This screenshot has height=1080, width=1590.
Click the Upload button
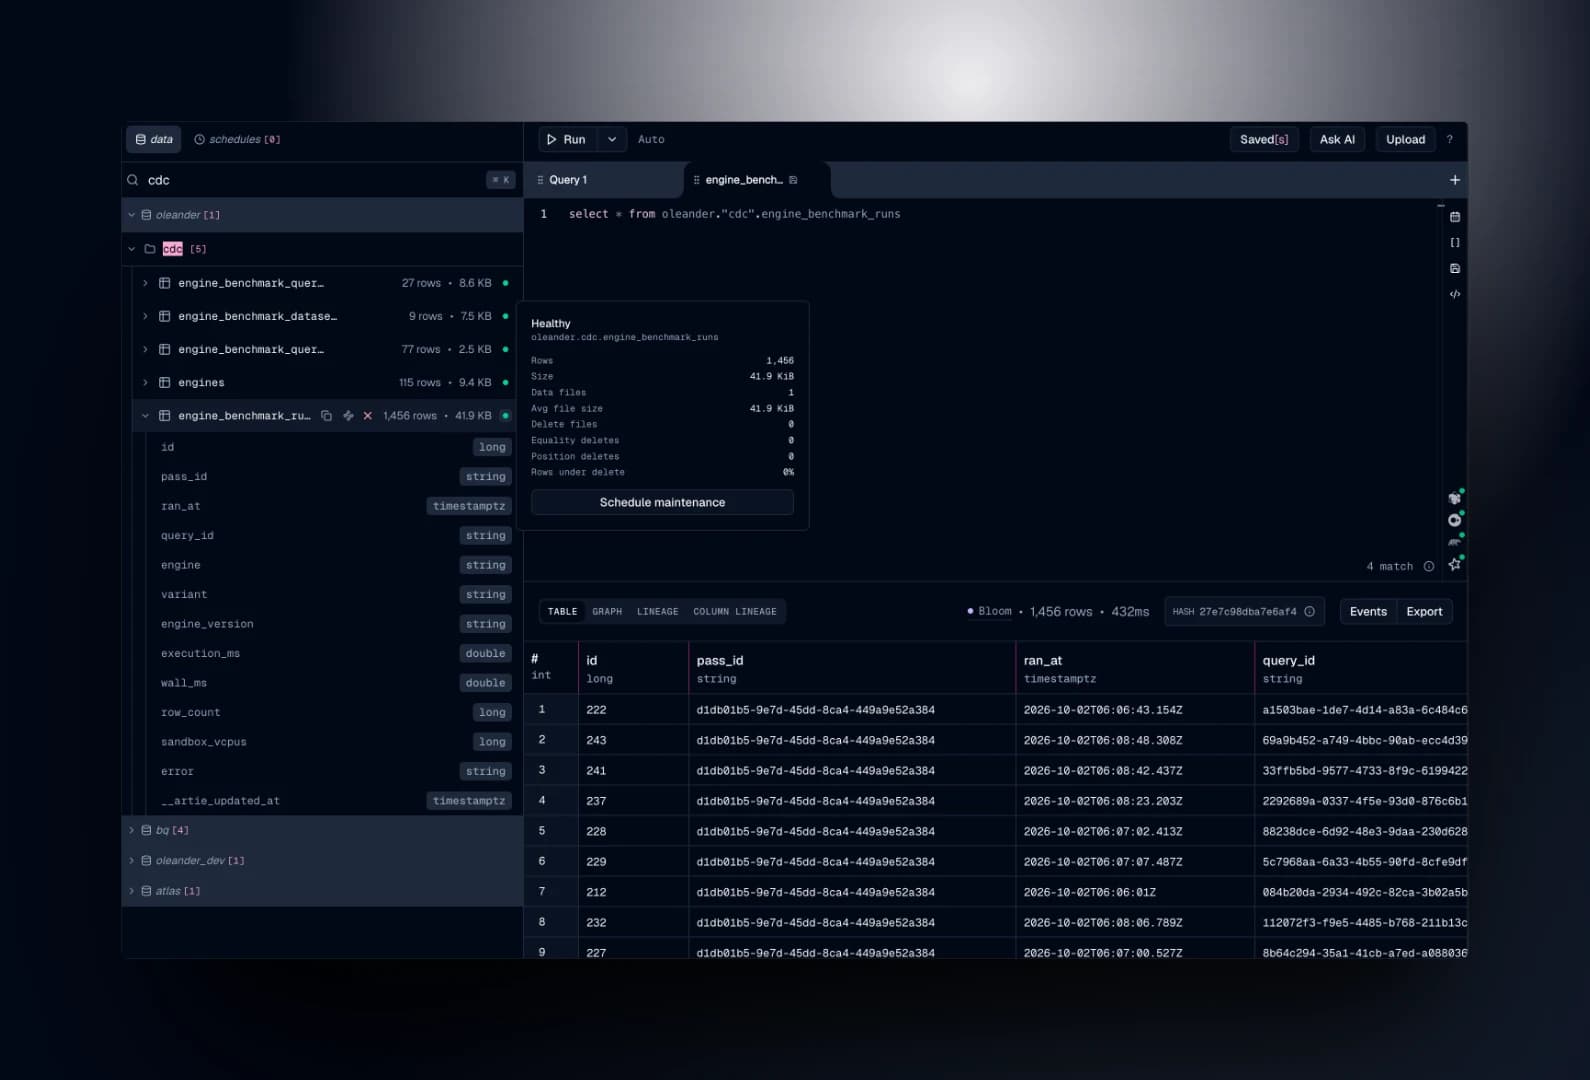(x=1405, y=140)
